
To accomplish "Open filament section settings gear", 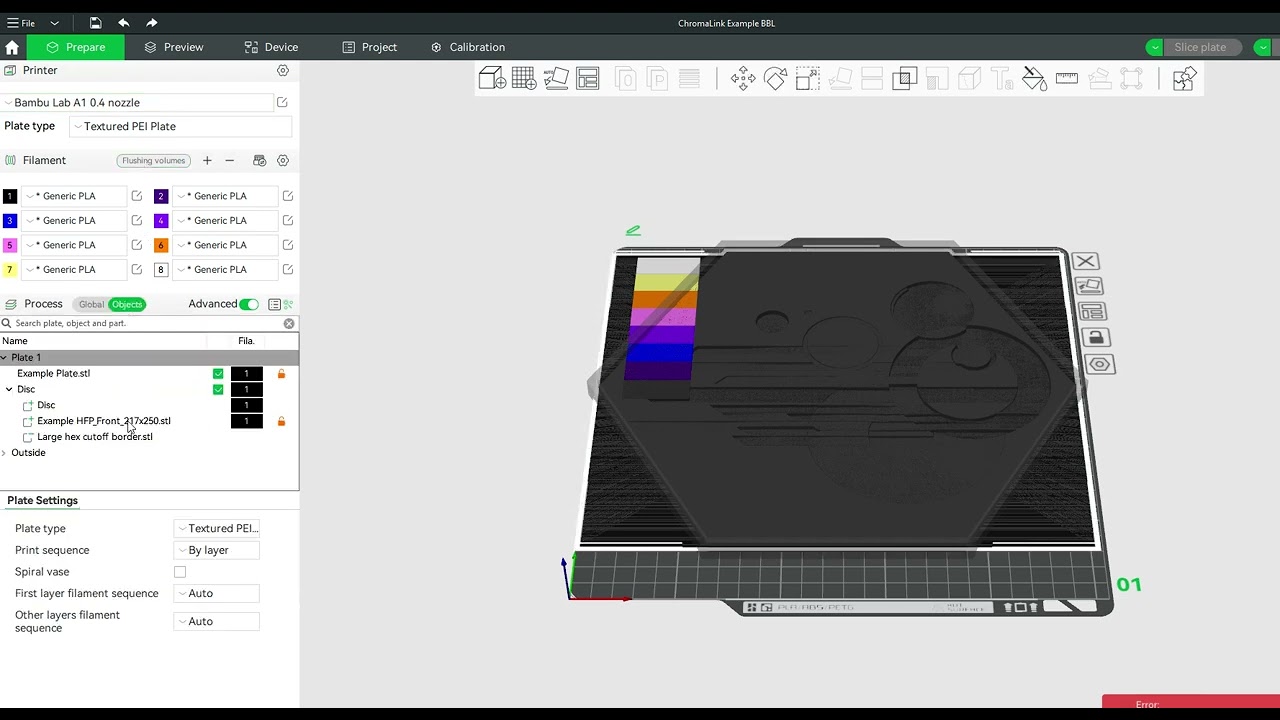I will 283,161.
